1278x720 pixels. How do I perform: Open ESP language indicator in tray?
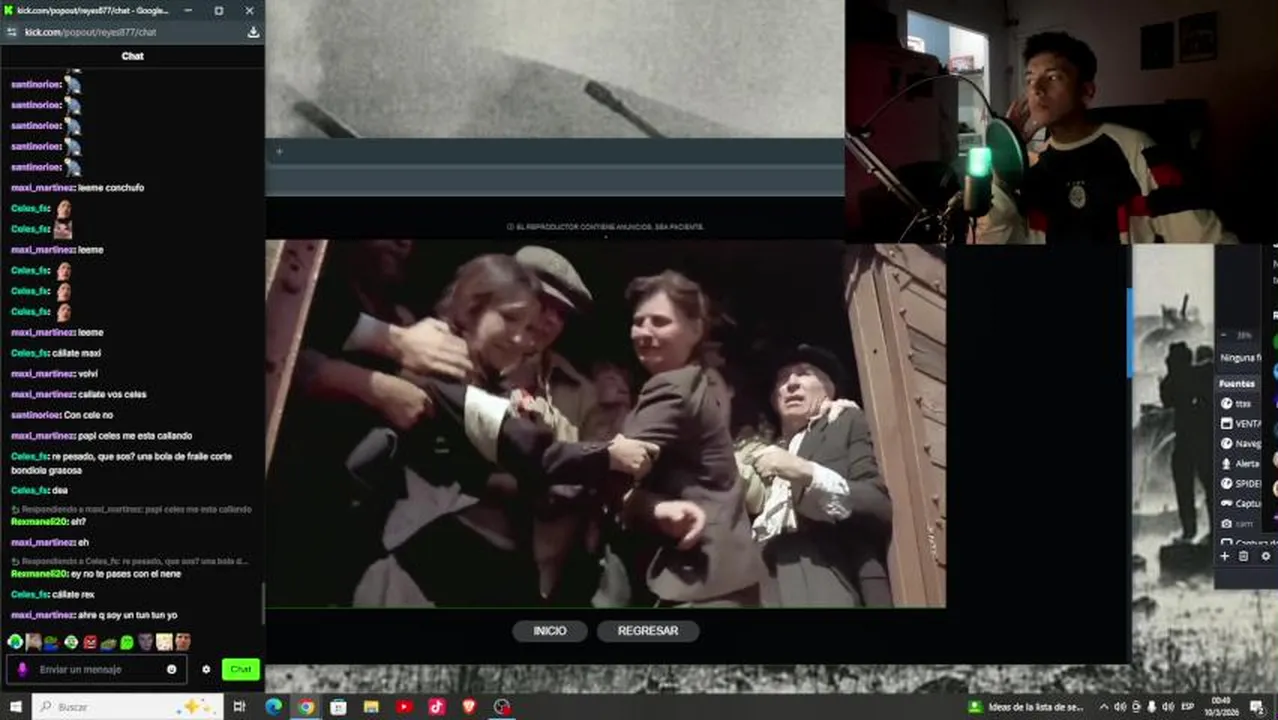point(1188,707)
